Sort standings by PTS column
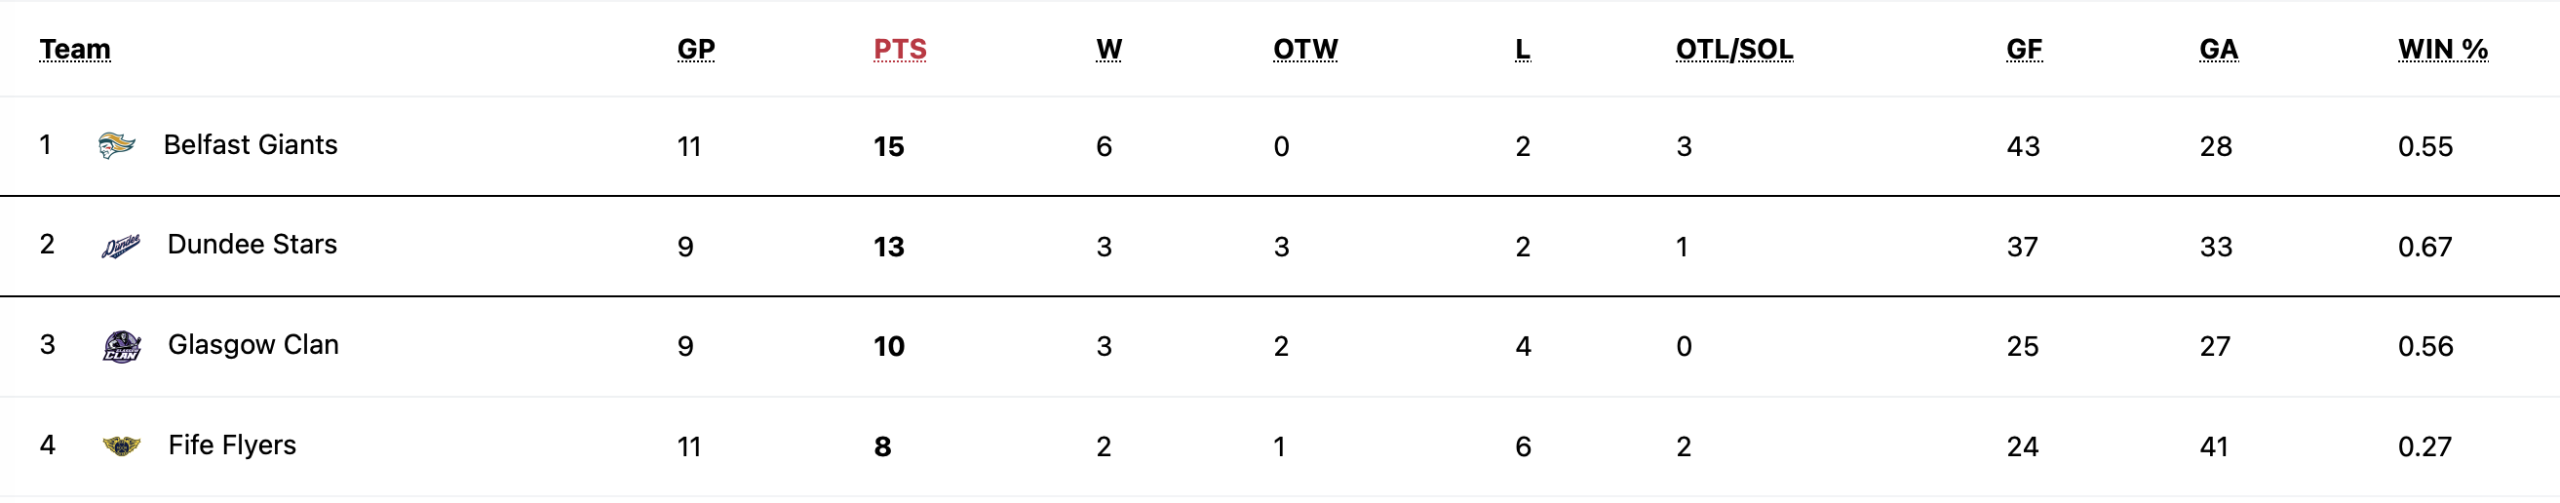Image resolution: width=2560 pixels, height=503 pixels. (x=900, y=49)
